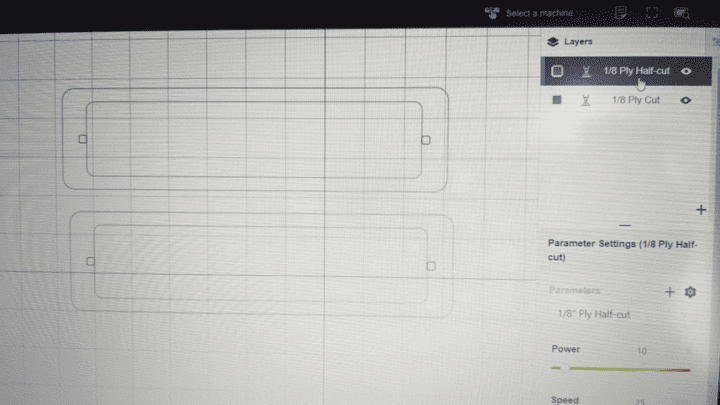Click the Power label
Viewport: 720px width, 405px height.
click(x=566, y=349)
